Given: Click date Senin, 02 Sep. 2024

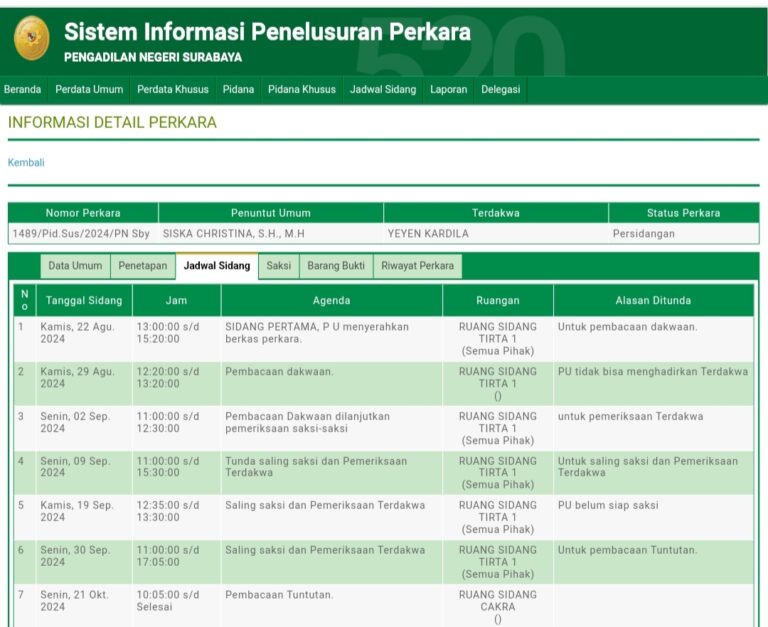Looking at the screenshot, I should tap(75, 422).
